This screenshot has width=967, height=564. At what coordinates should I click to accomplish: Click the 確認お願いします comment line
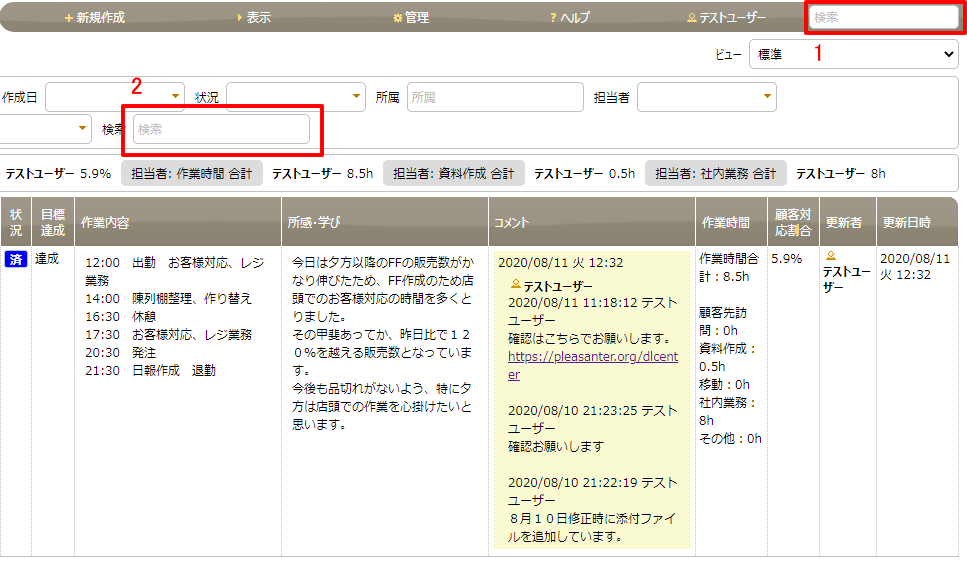[556, 446]
